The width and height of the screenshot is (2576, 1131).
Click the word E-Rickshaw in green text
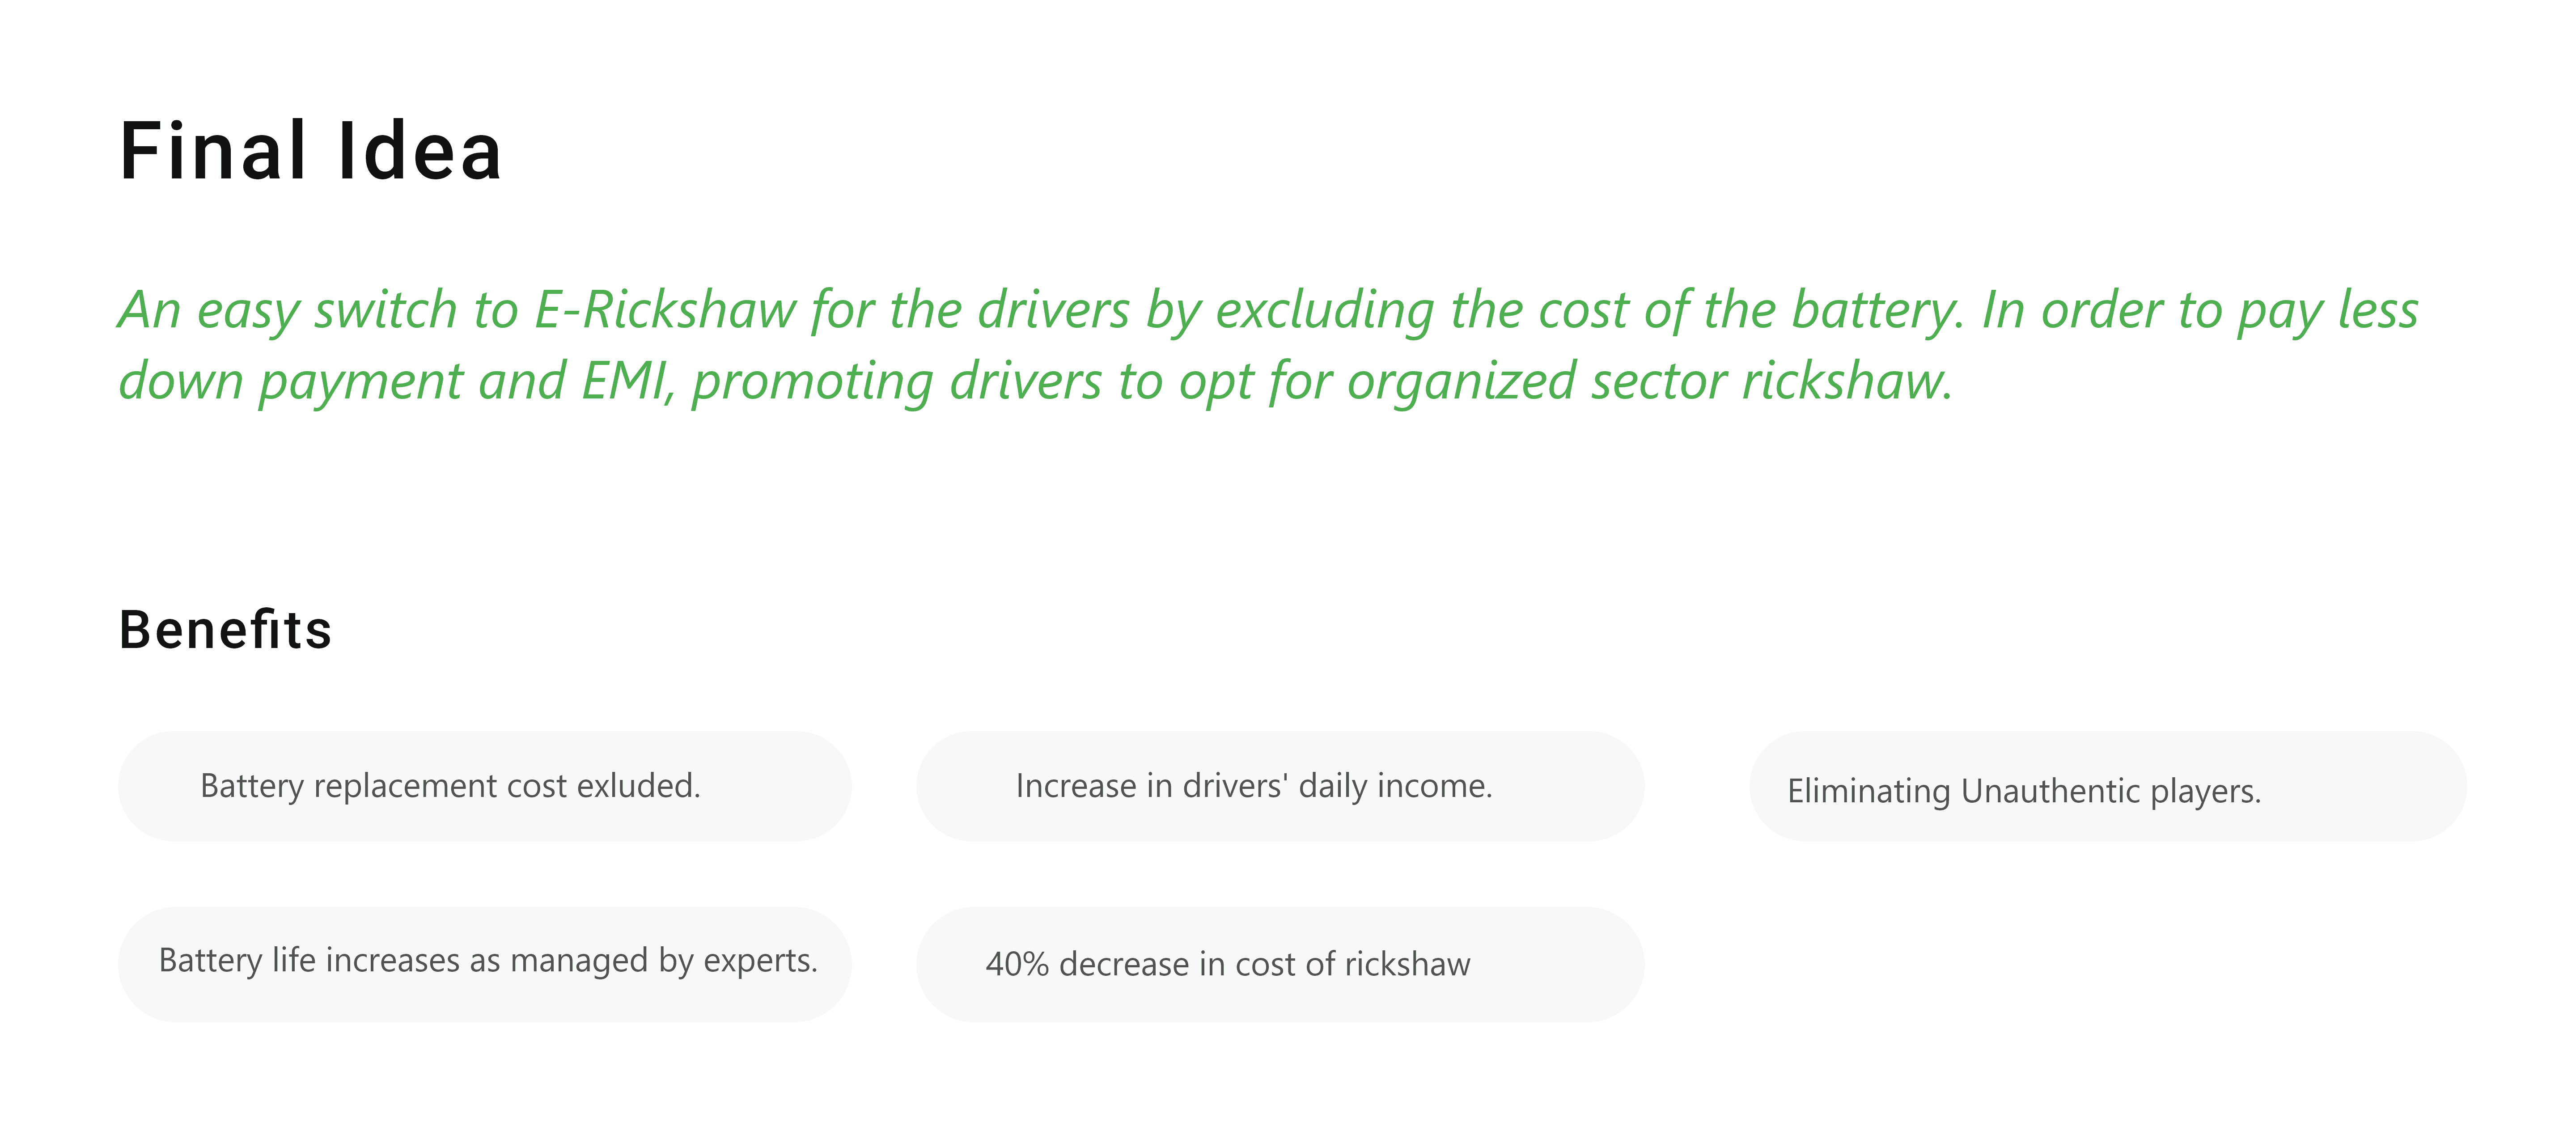(x=666, y=310)
